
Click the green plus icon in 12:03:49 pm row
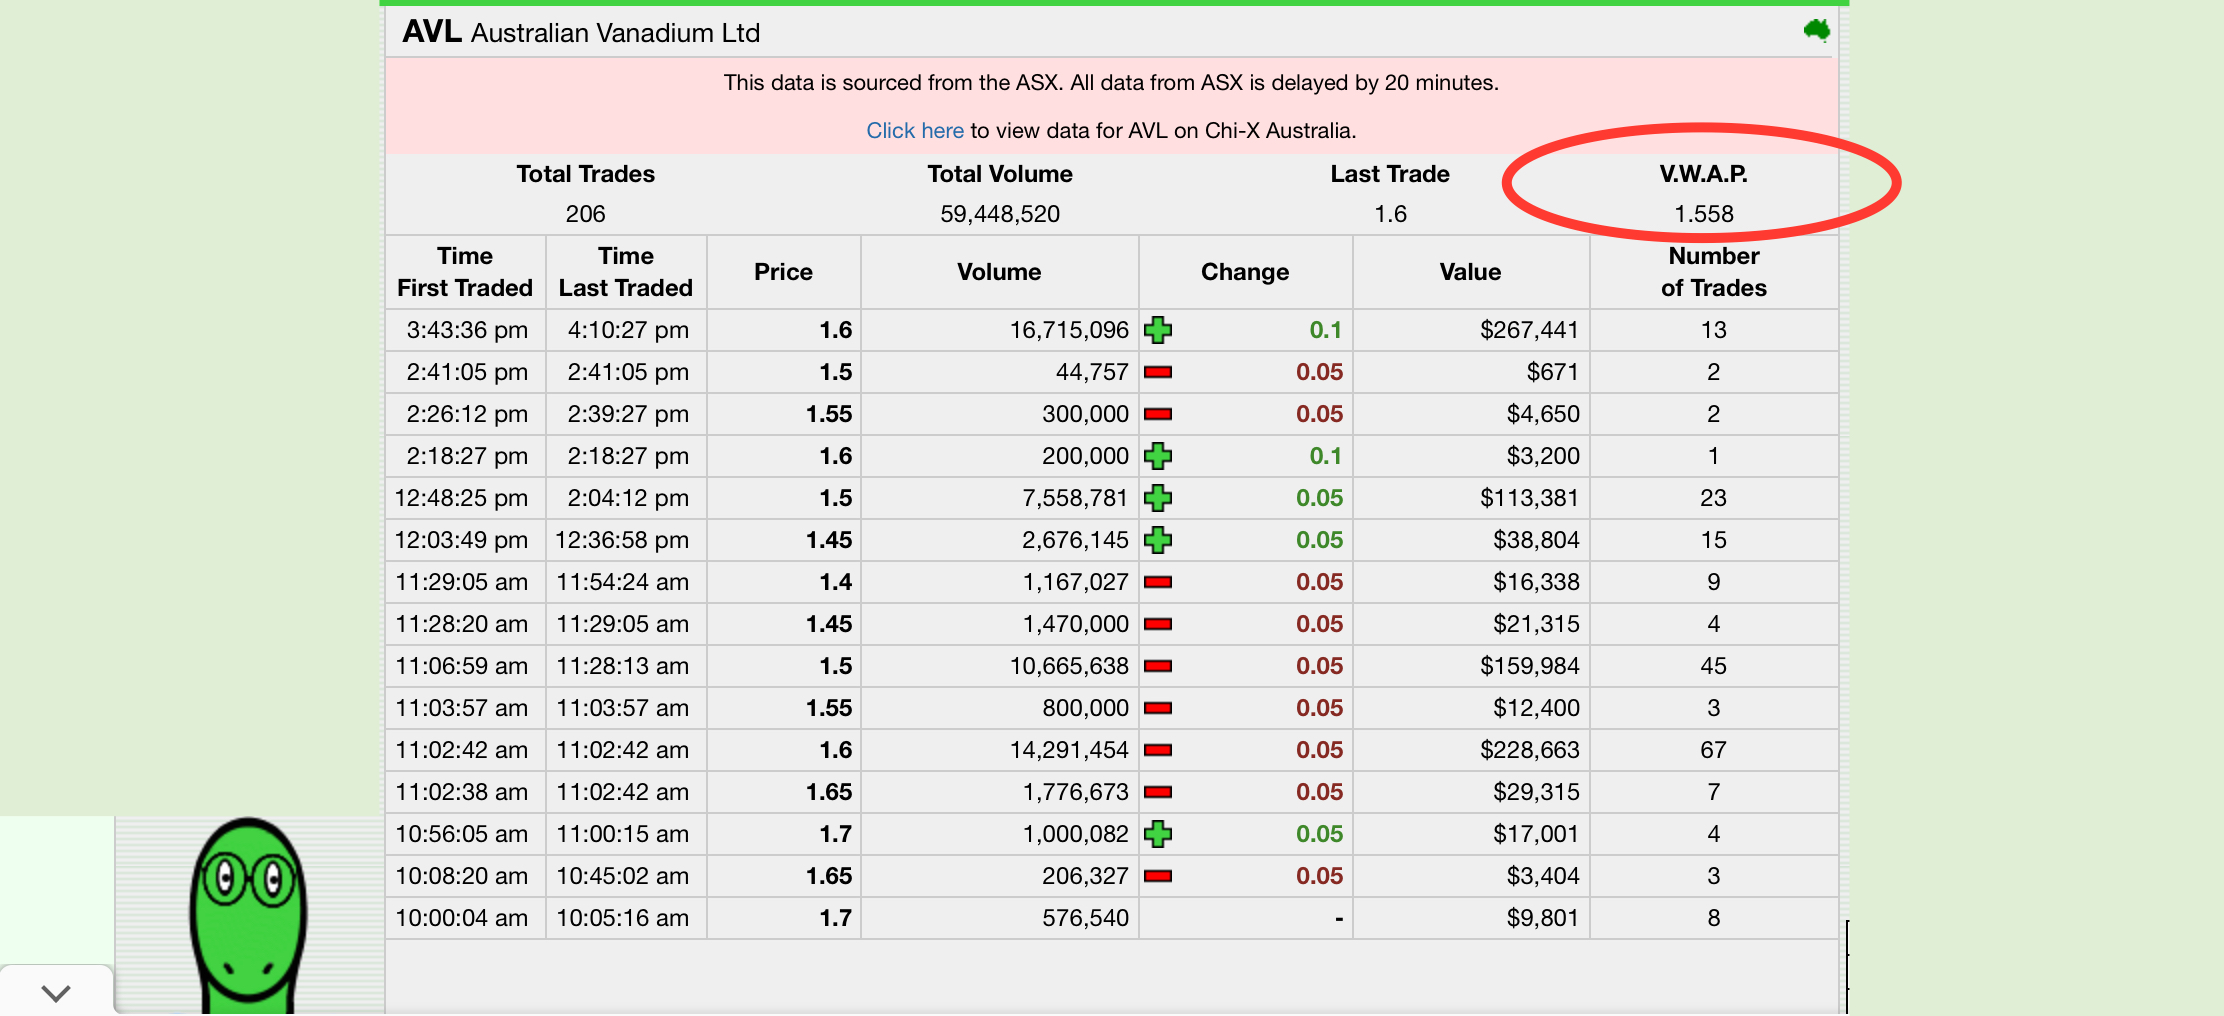1158,540
